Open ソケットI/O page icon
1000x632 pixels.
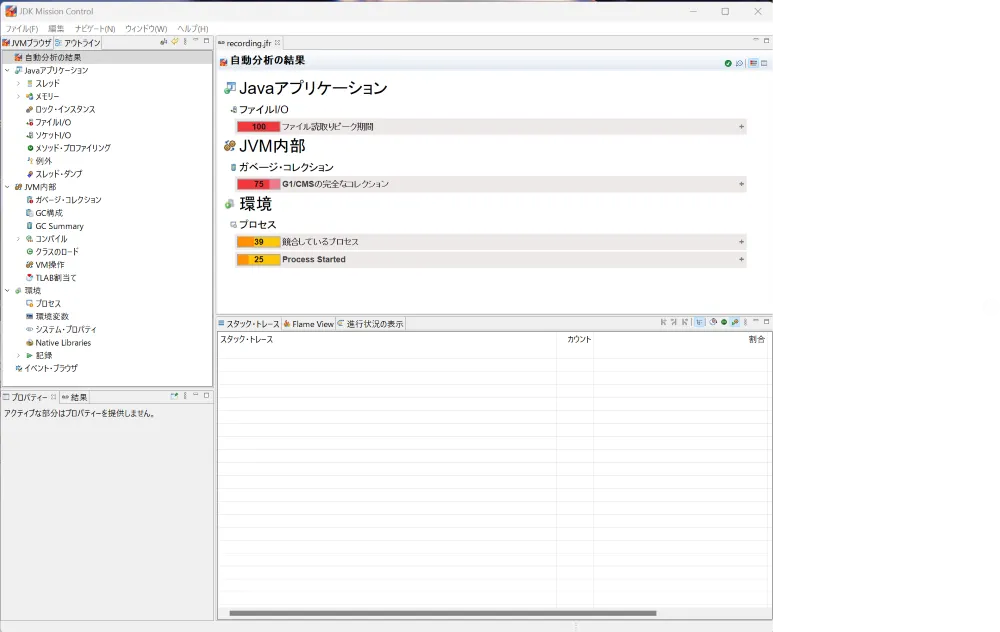29,135
